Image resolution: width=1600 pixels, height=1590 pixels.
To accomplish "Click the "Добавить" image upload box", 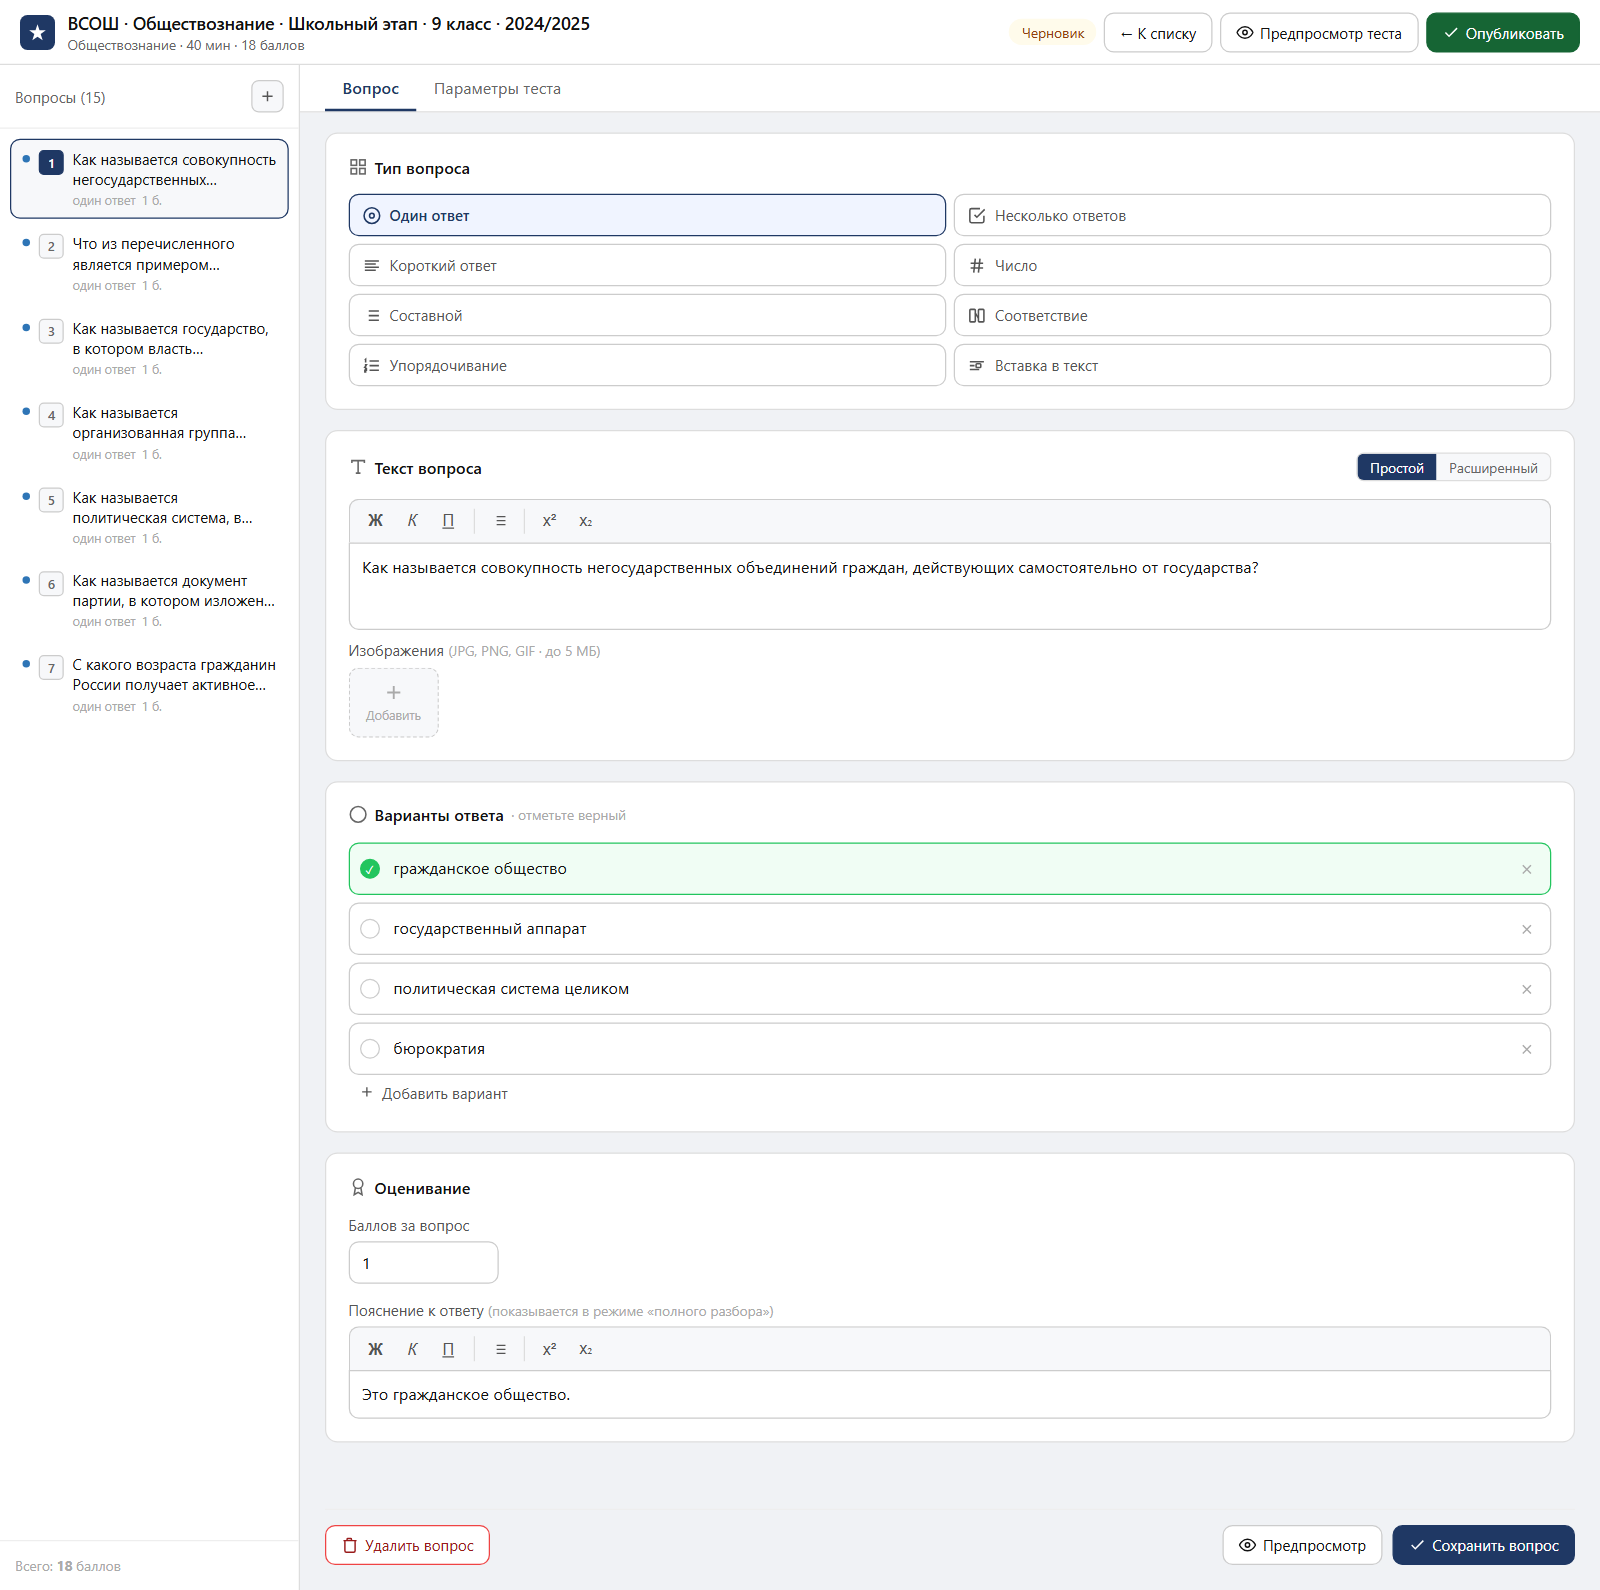I will coord(393,703).
